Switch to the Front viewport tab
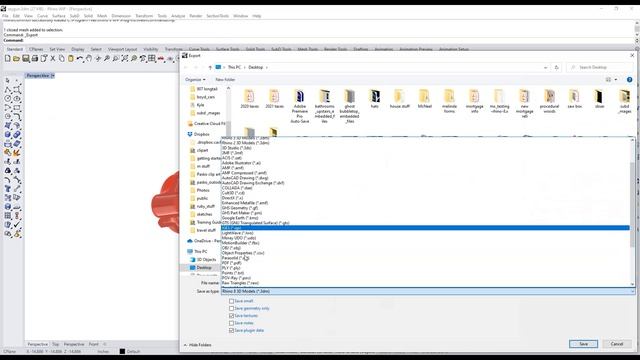The height and width of the screenshot is (360, 640). 94,344
